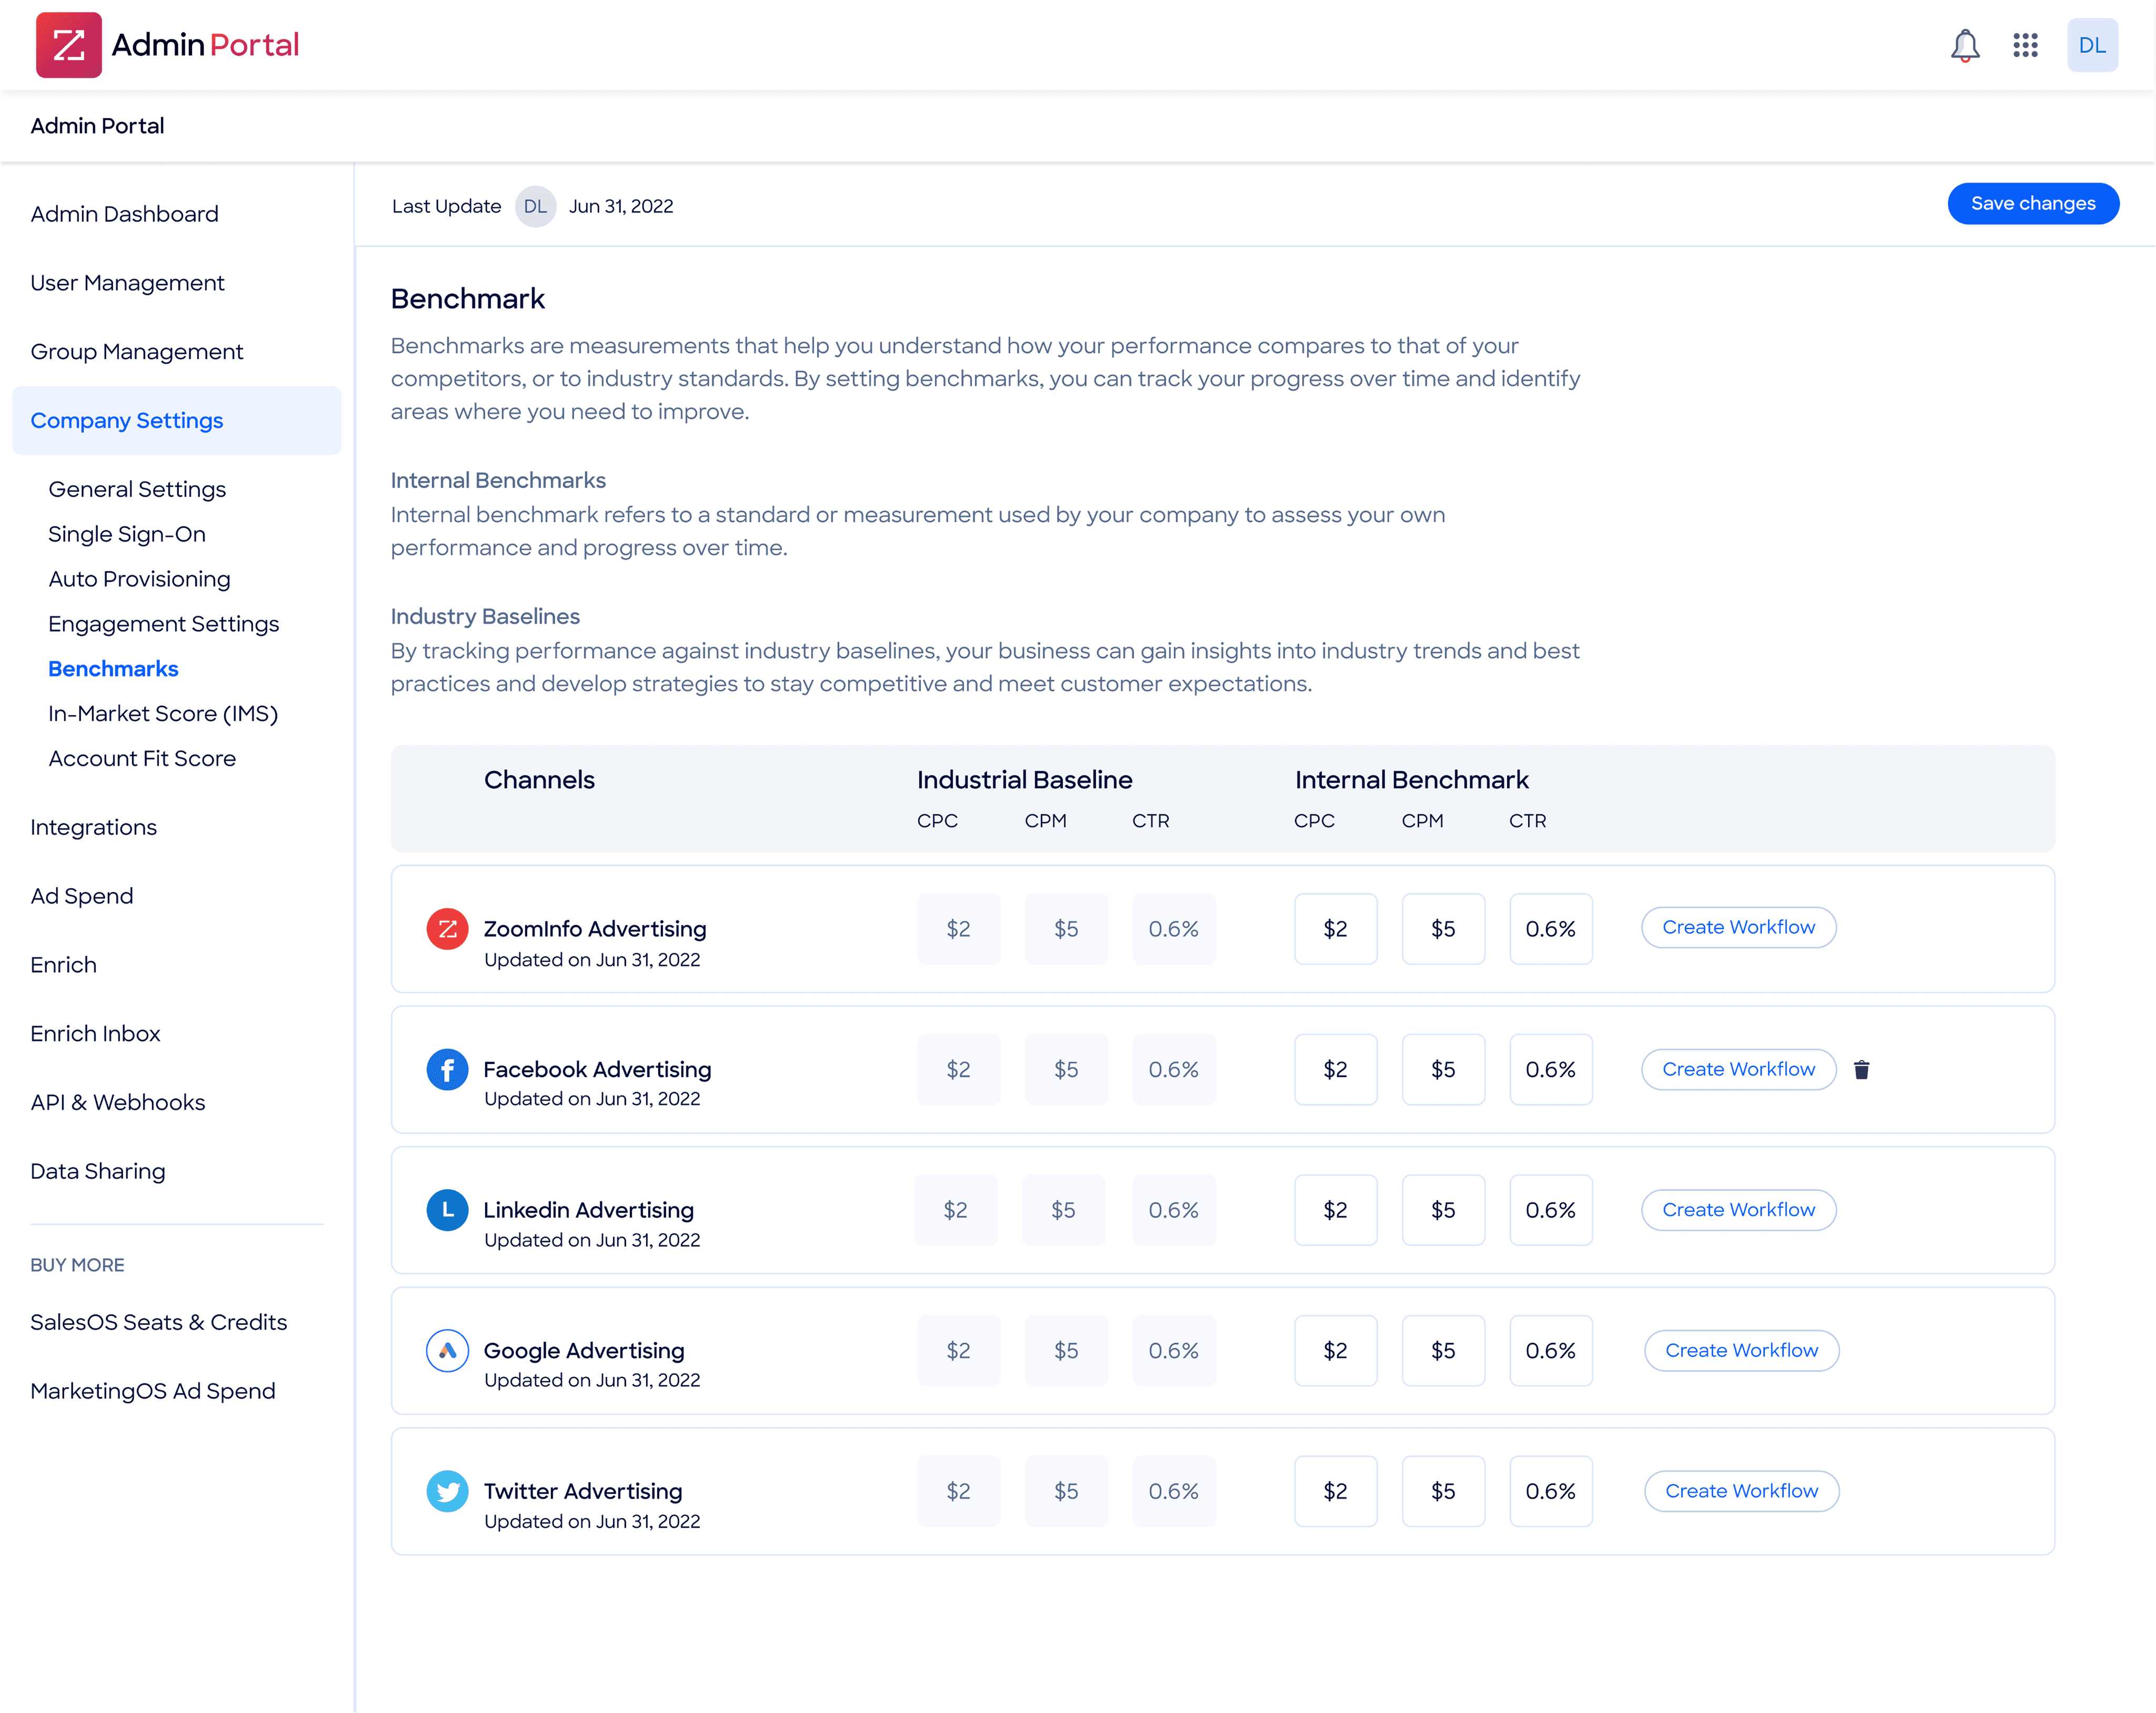Image resolution: width=2156 pixels, height=1713 pixels.
Task: Open the apps grid menu
Action: click(x=2025, y=45)
